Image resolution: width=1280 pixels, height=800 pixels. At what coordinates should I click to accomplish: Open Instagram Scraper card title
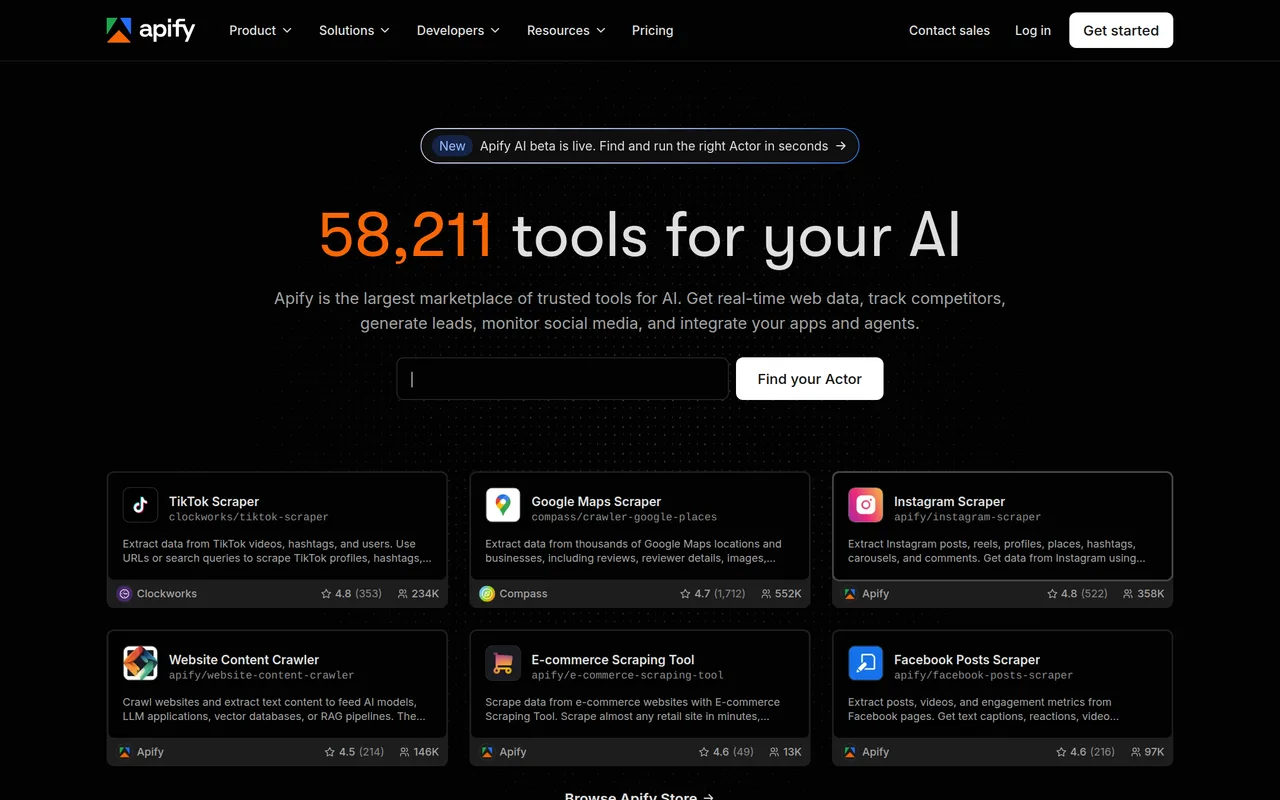tap(949, 501)
